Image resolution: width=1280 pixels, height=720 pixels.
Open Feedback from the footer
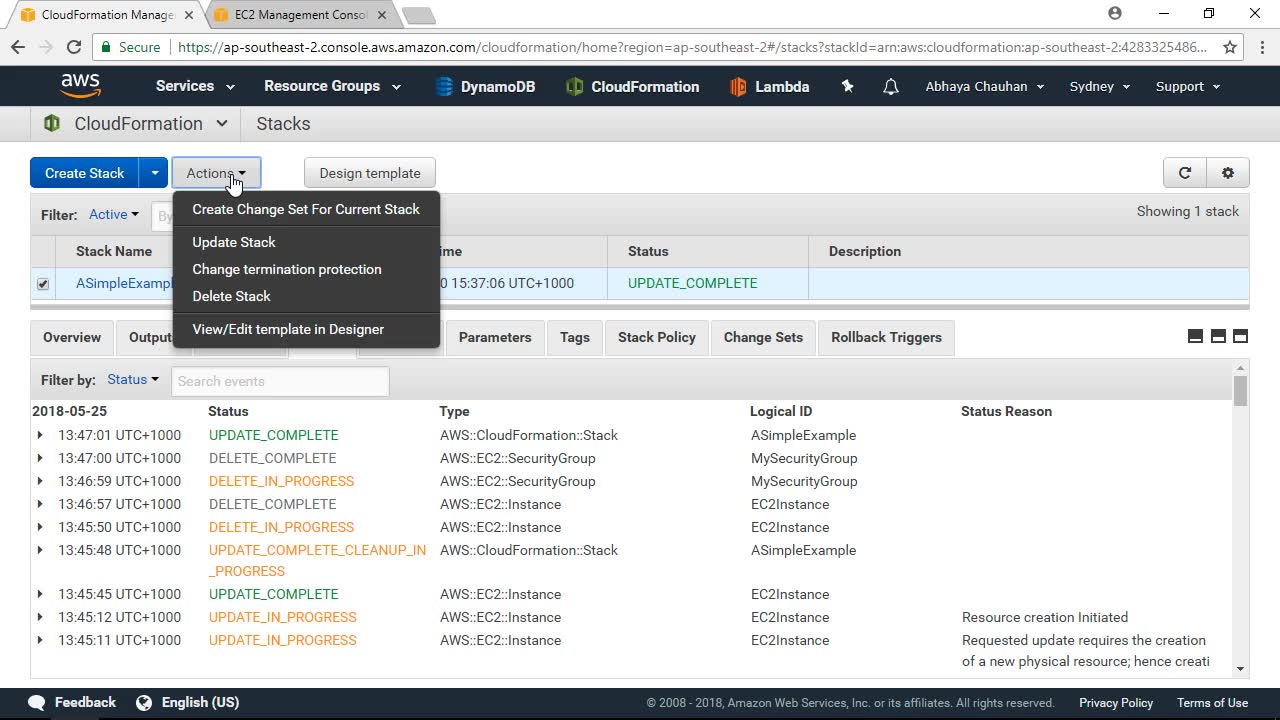click(x=72, y=702)
